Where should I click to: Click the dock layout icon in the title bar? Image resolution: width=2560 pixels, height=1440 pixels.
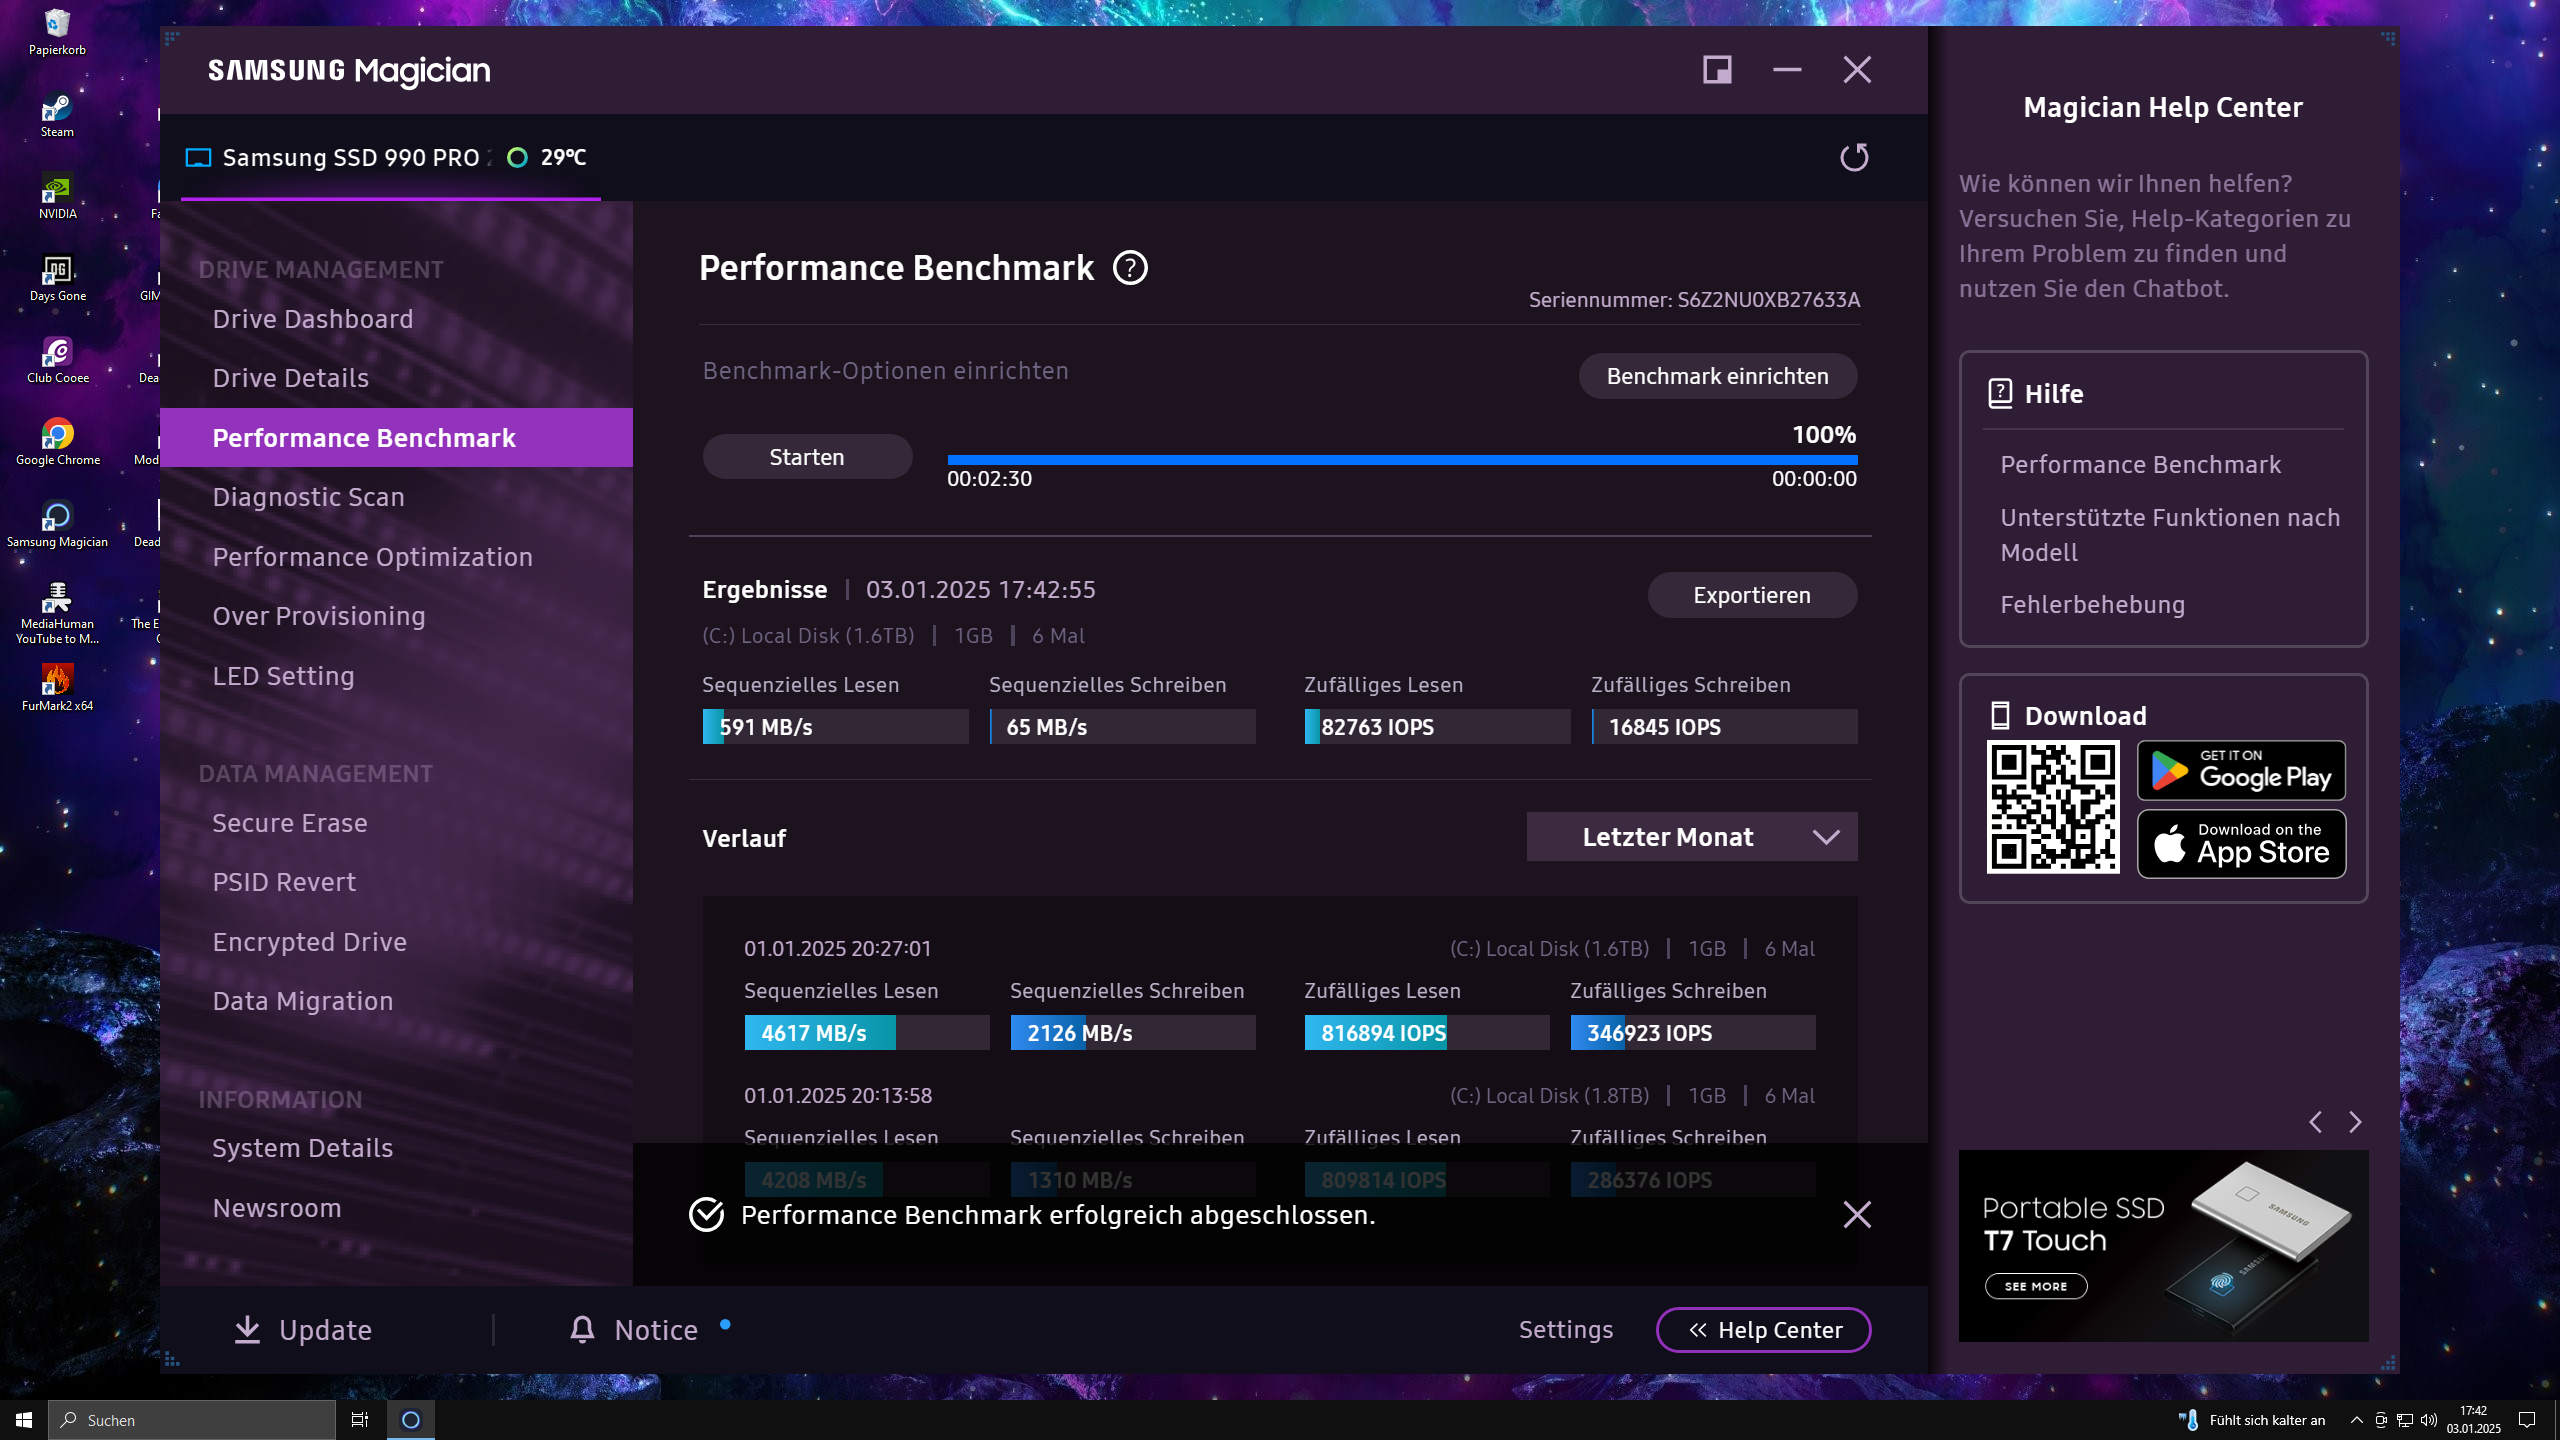(x=1716, y=69)
